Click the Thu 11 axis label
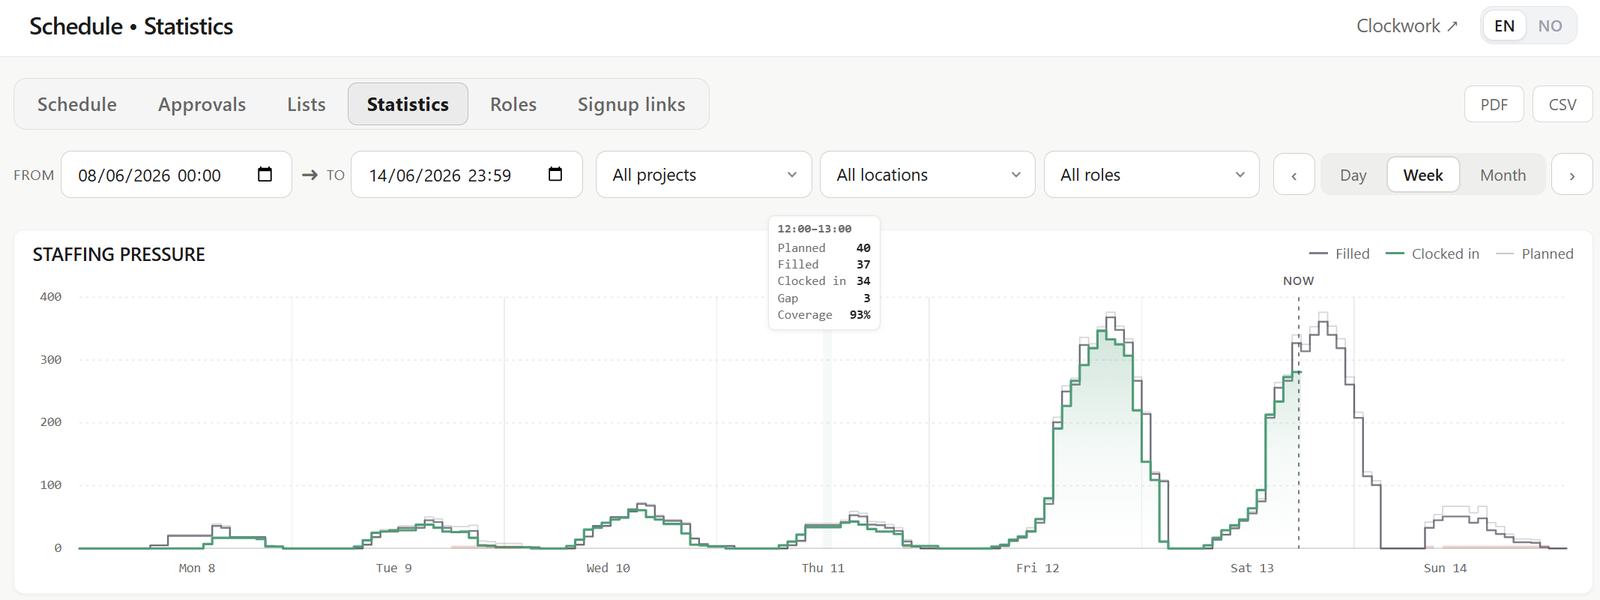 (823, 568)
